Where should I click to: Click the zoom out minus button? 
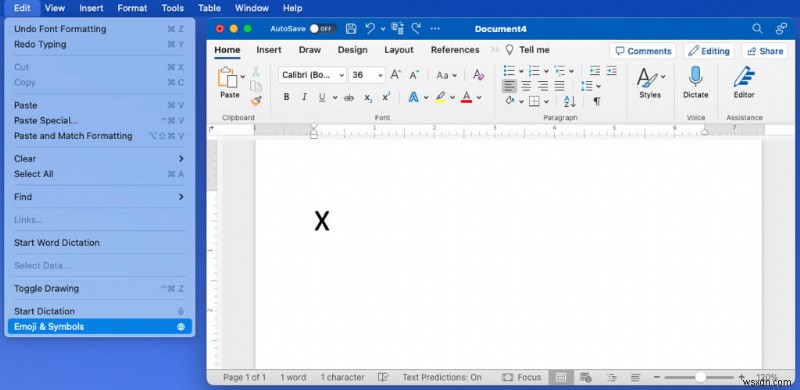coord(658,377)
